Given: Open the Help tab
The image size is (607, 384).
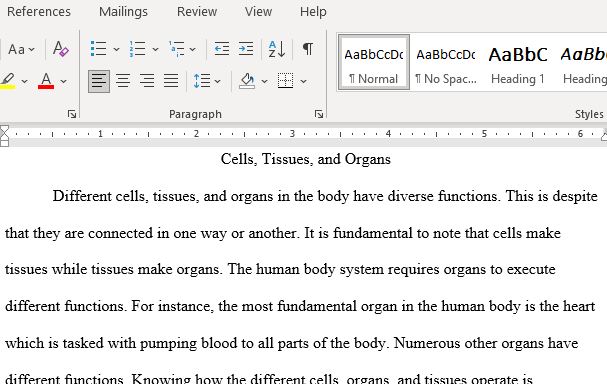Looking at the screenshot, I should click(313, 12).
